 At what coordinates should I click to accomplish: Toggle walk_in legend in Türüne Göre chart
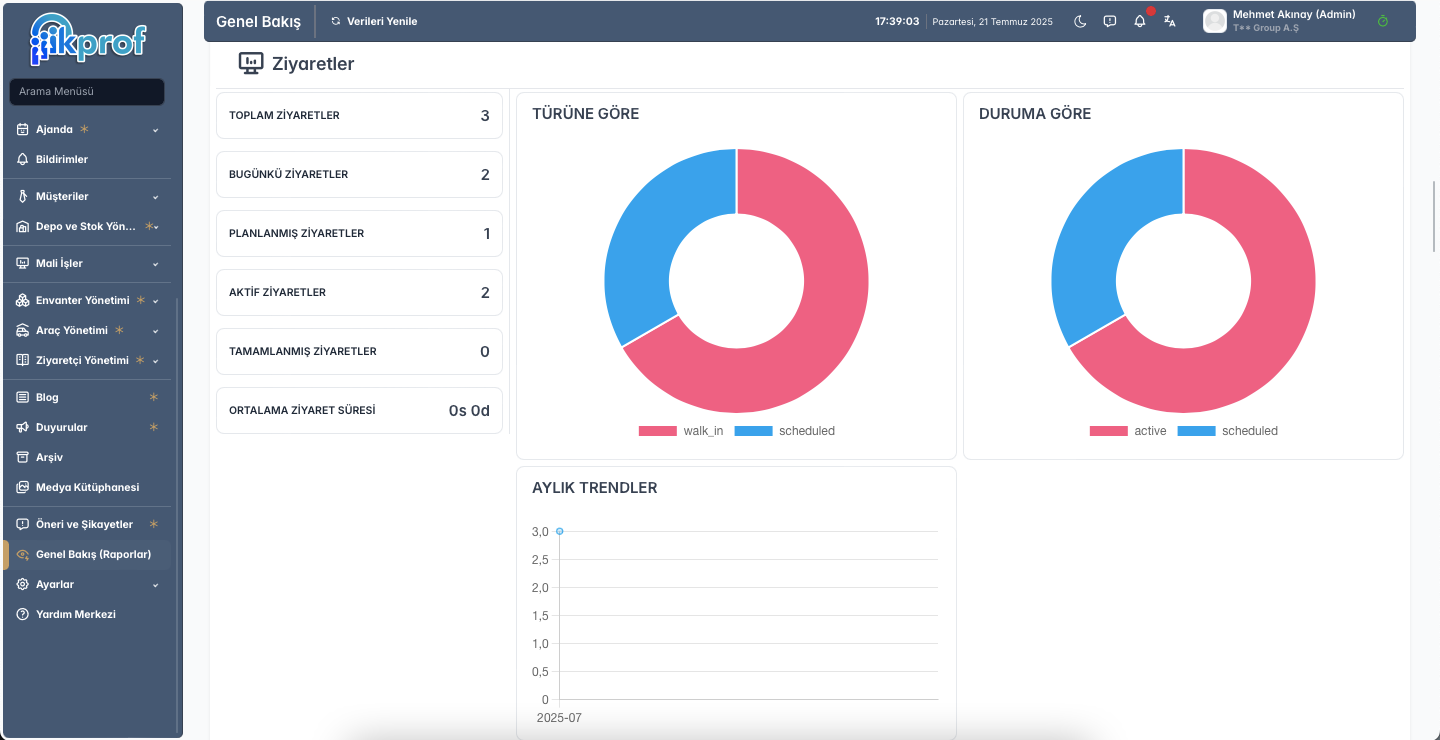(681, 431)
